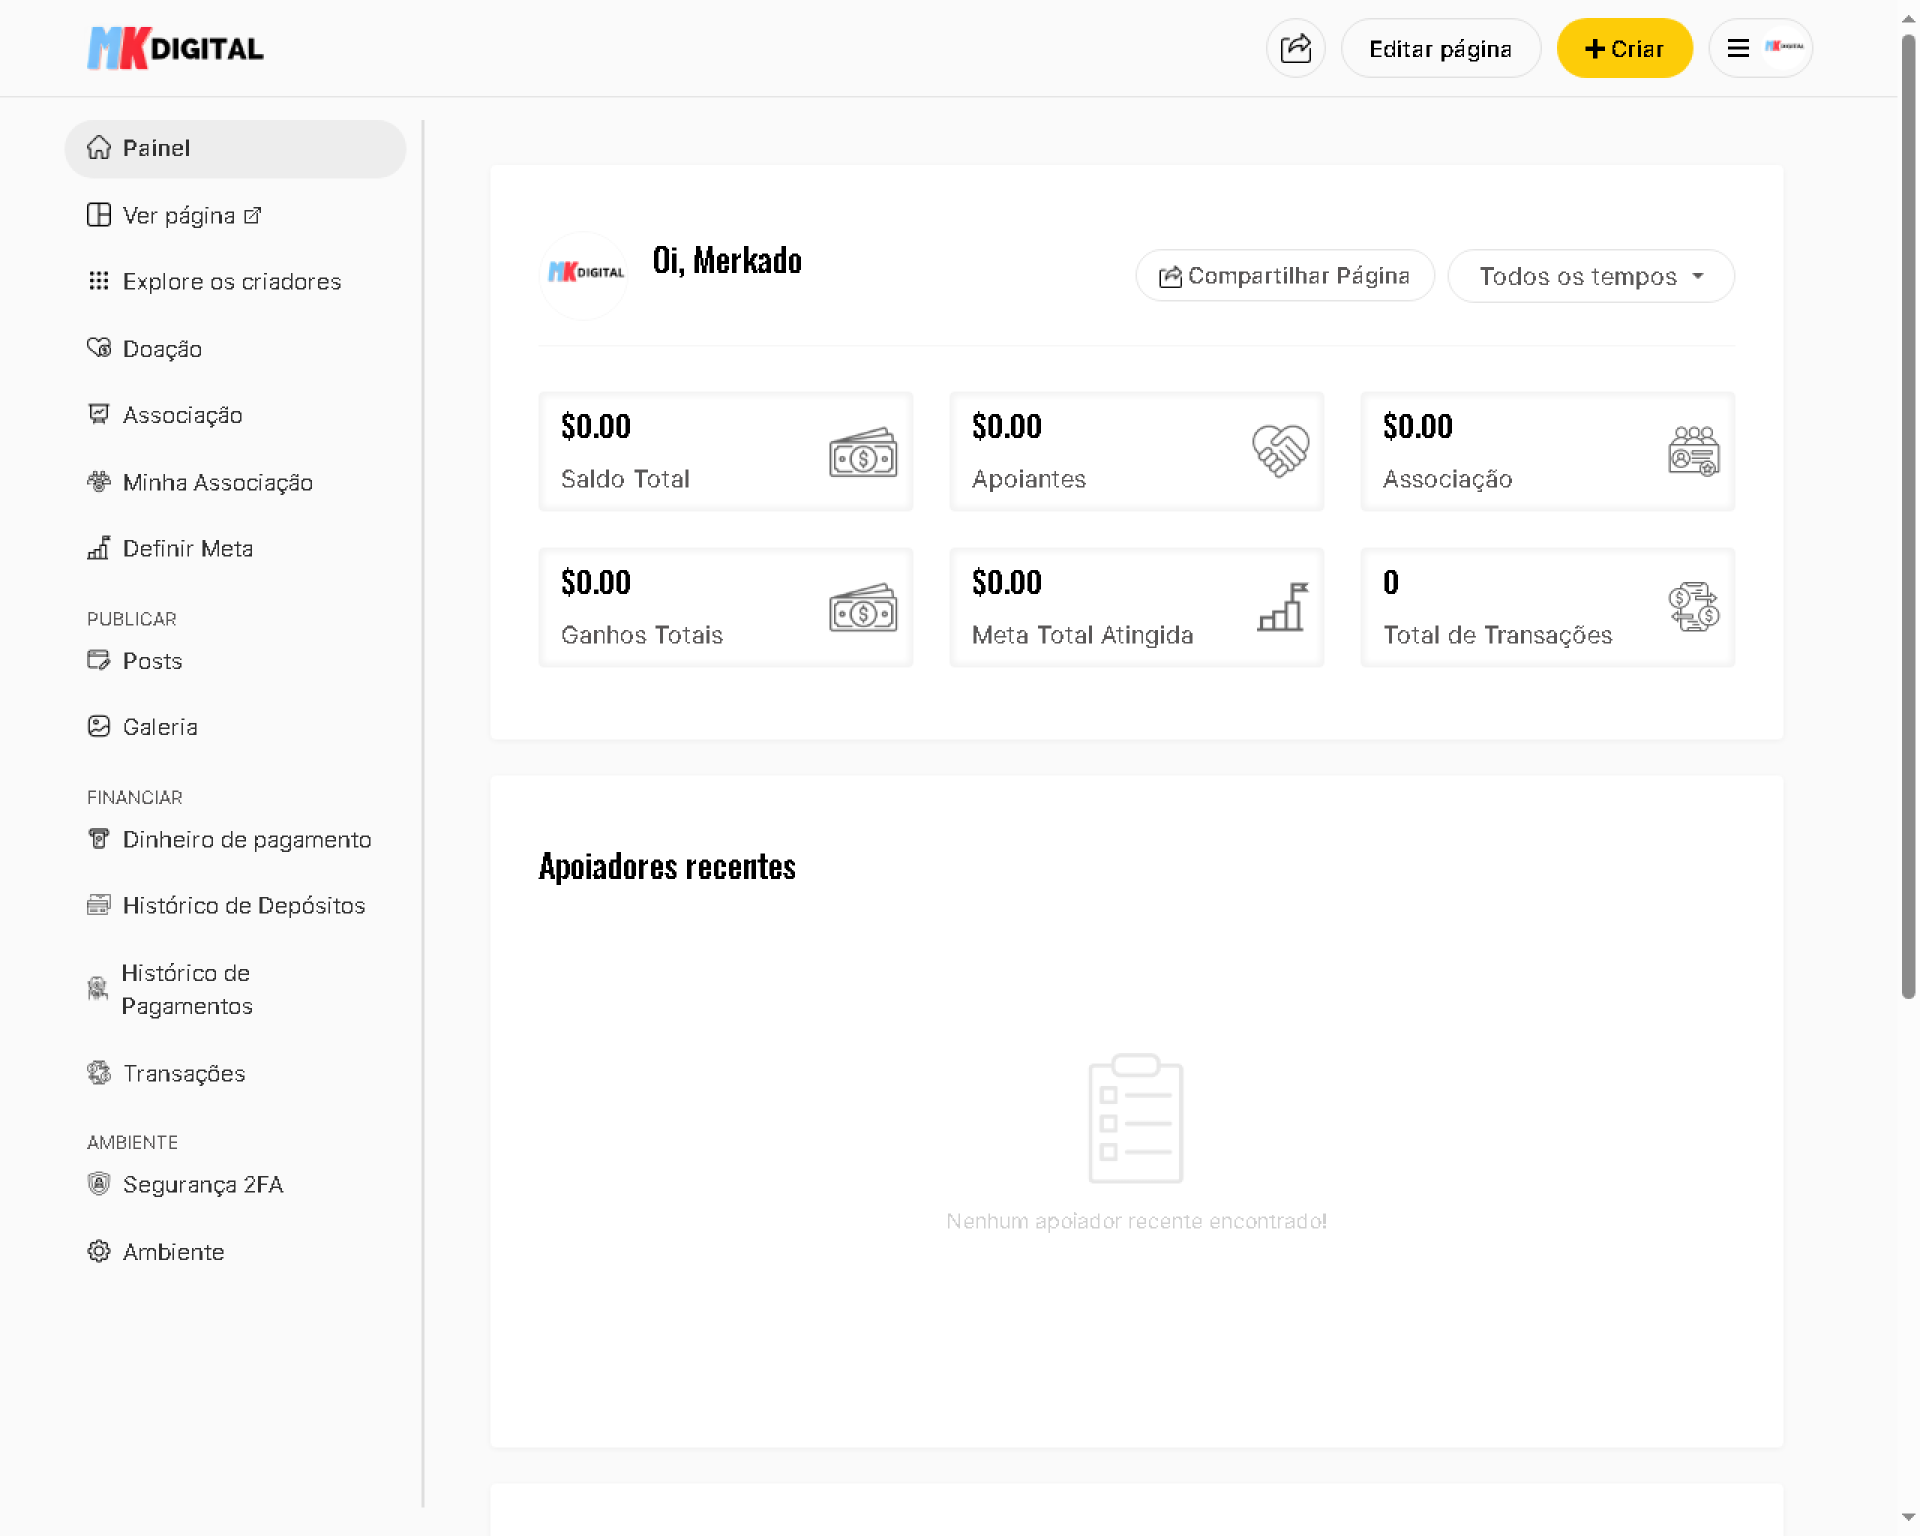Click the Definir Meta chart icon

coord(98,548)
